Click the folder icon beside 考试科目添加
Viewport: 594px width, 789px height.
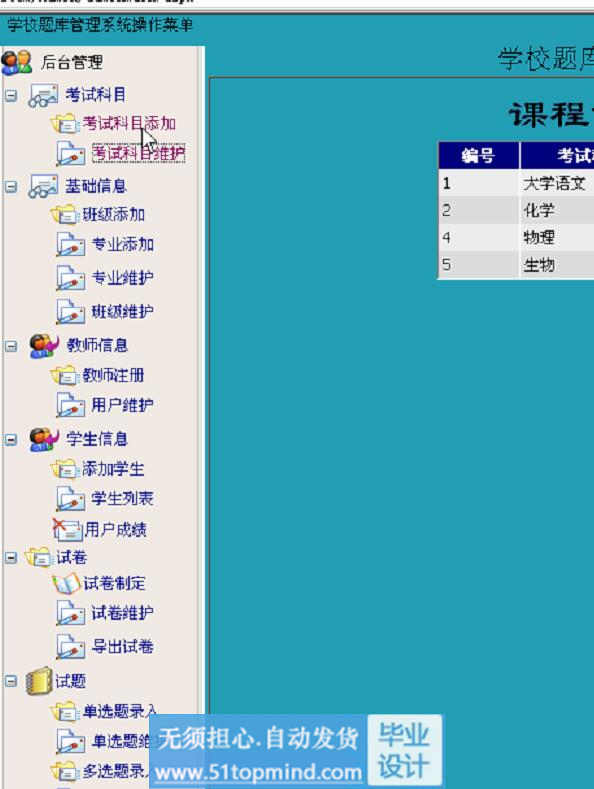tap(65, 123)
